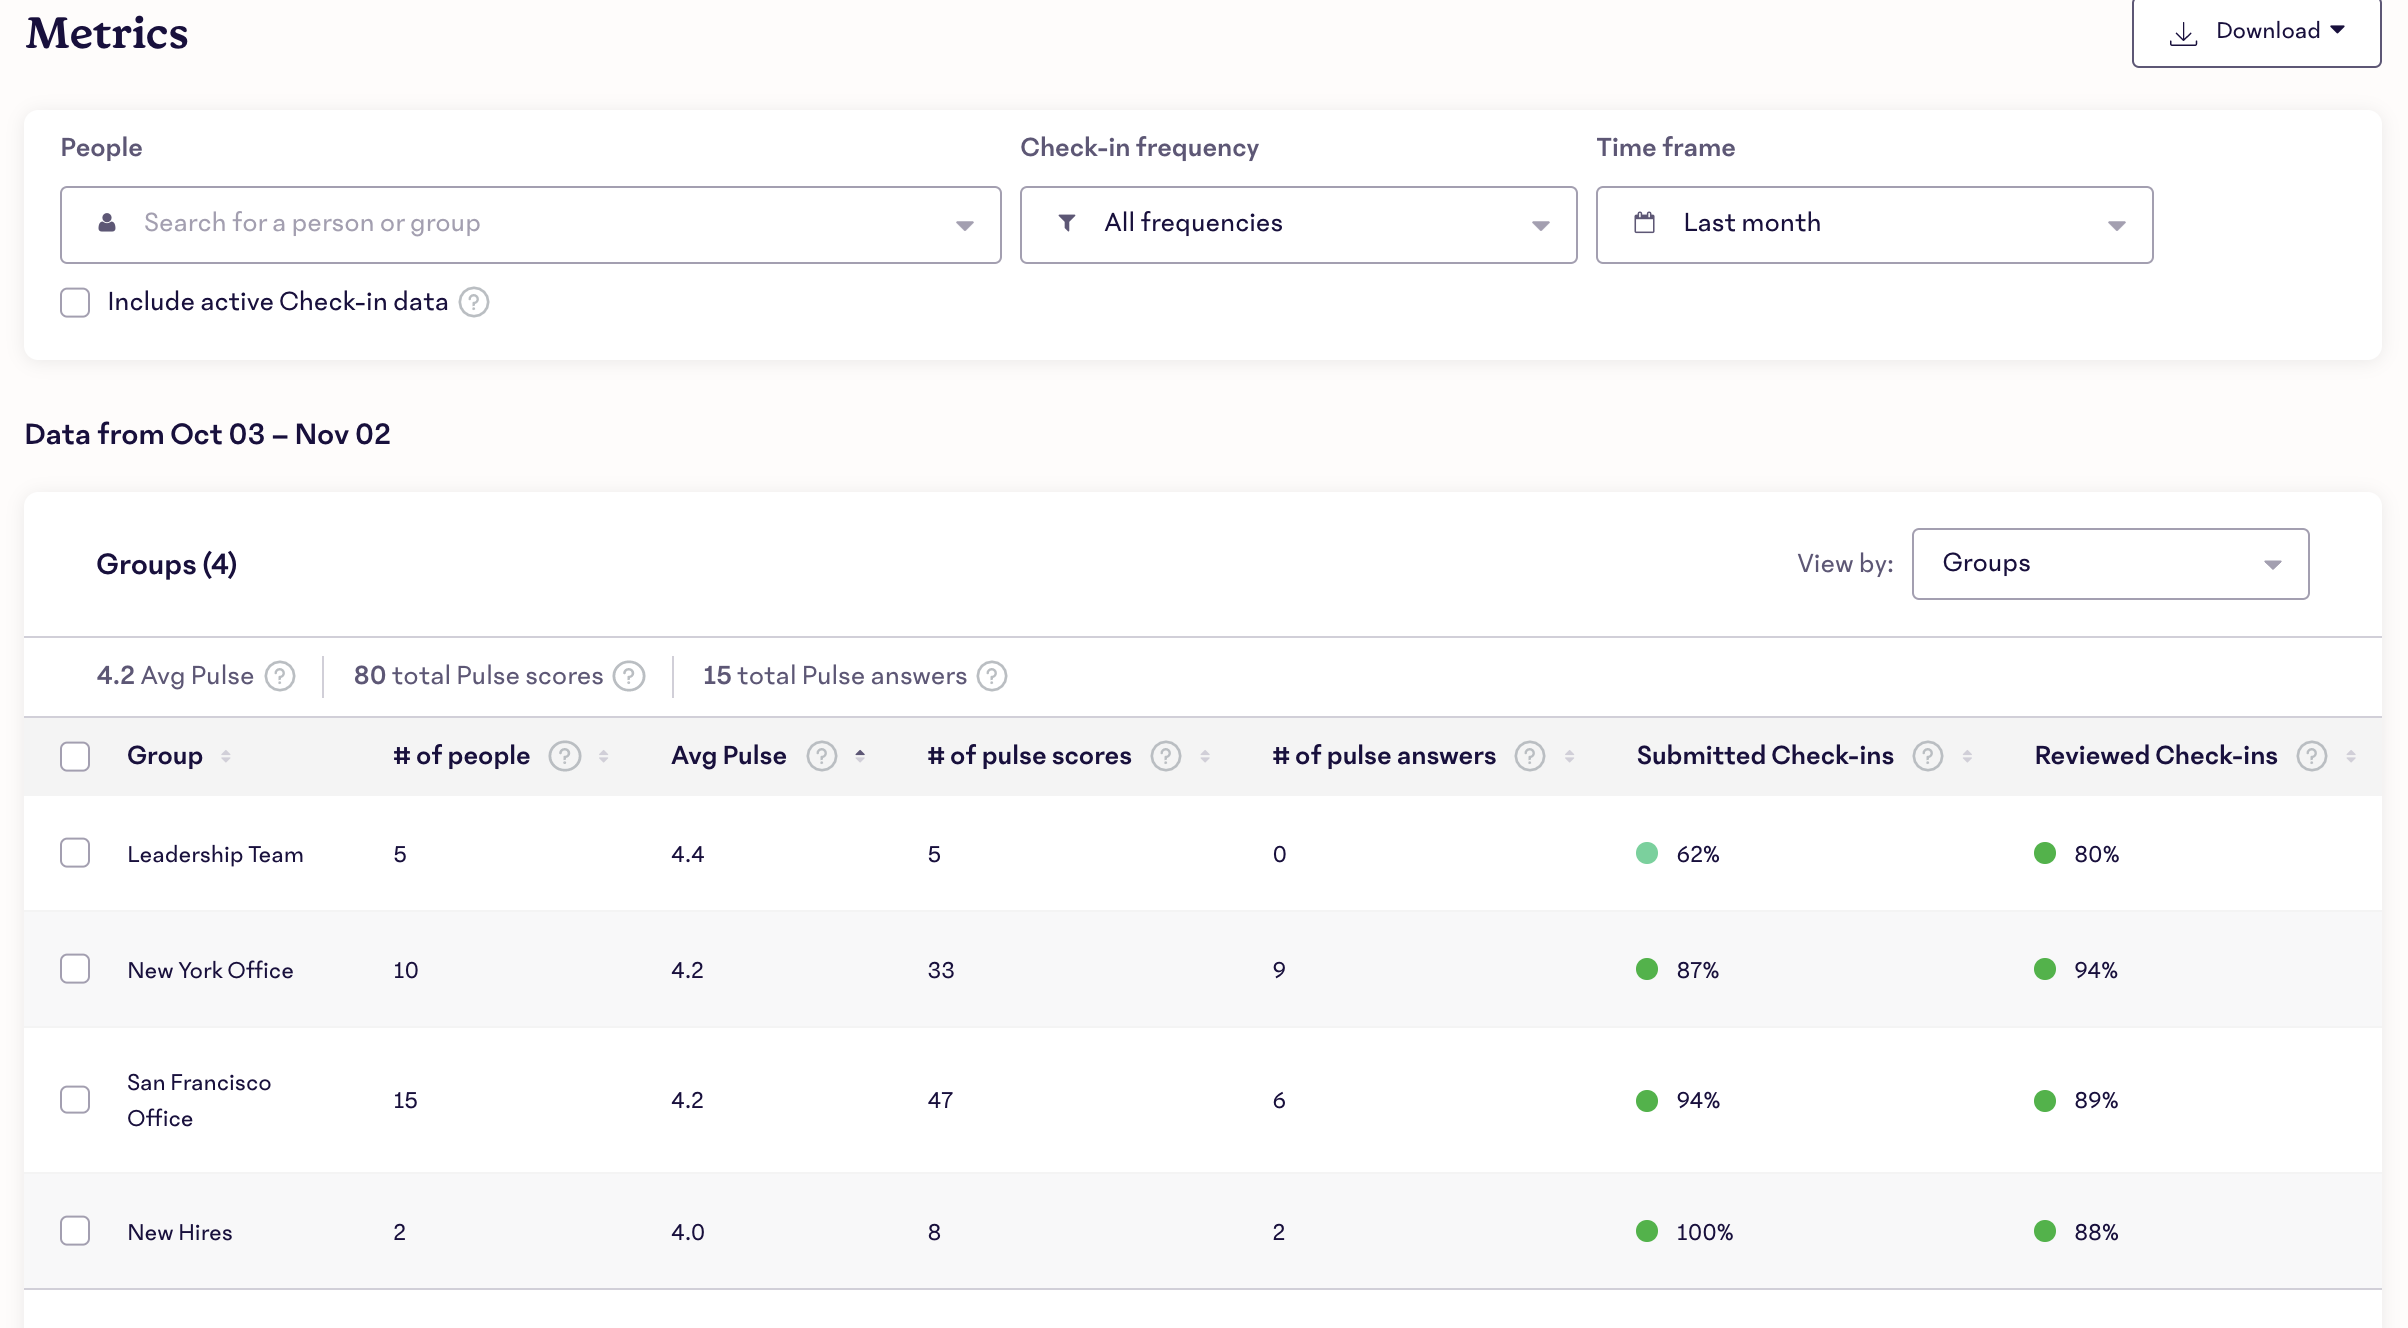Click the Leadership Team group label
Viewport: 2408px width, 1328px height.
tap(216, 852)
